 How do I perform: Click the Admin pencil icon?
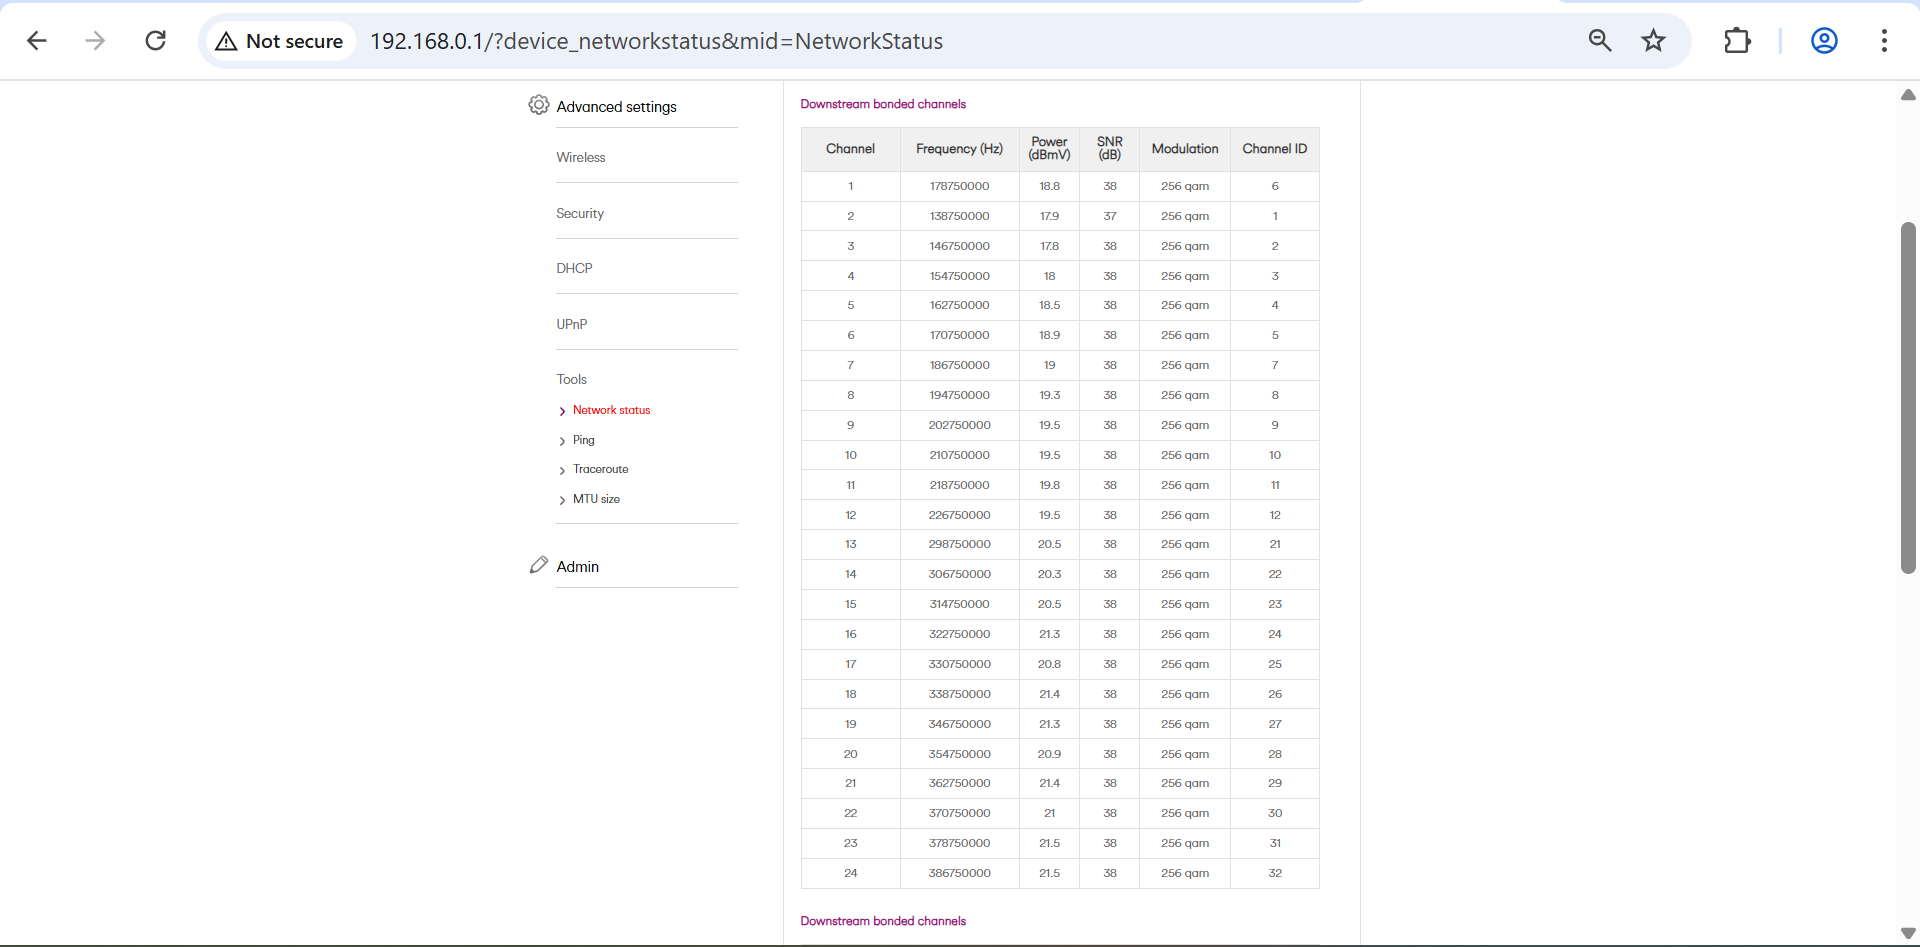coord(539,565)
